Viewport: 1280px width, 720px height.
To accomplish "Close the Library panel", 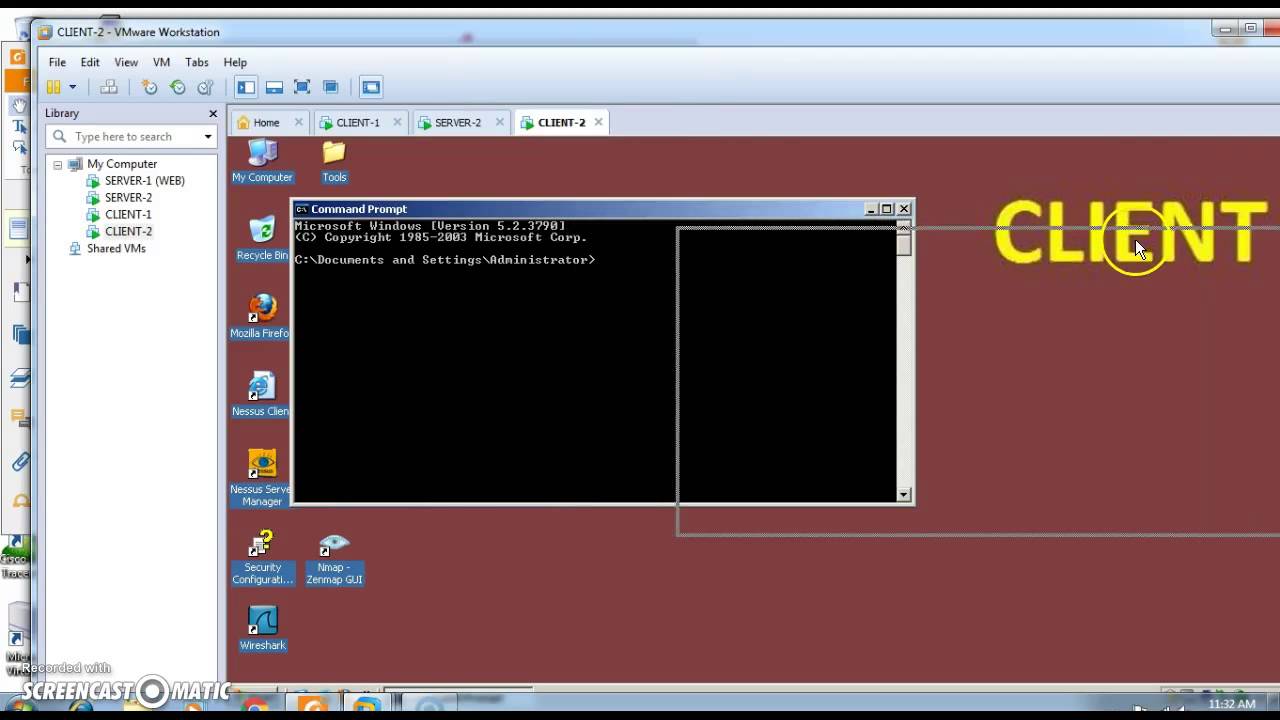I will (212, 114).
